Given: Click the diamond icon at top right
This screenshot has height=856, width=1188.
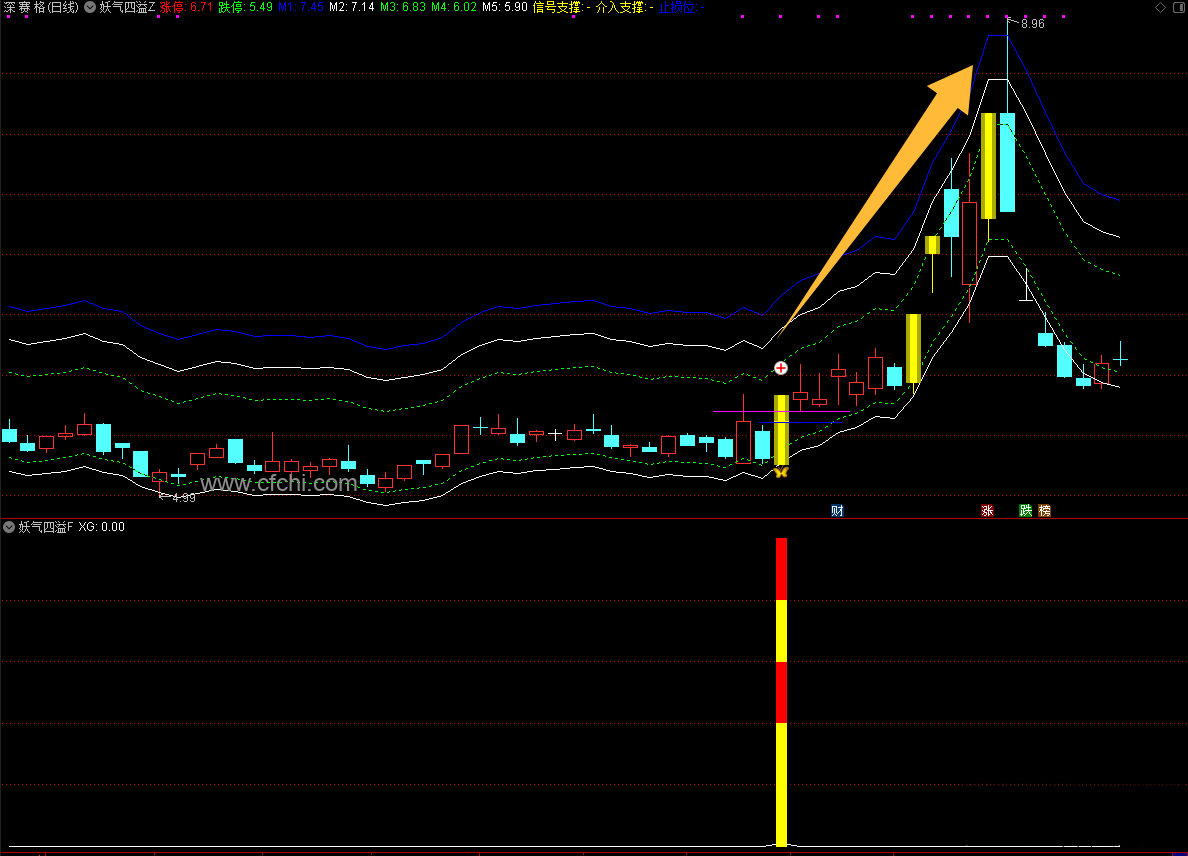Looking at the screenshot, I should click(1160, 8).
